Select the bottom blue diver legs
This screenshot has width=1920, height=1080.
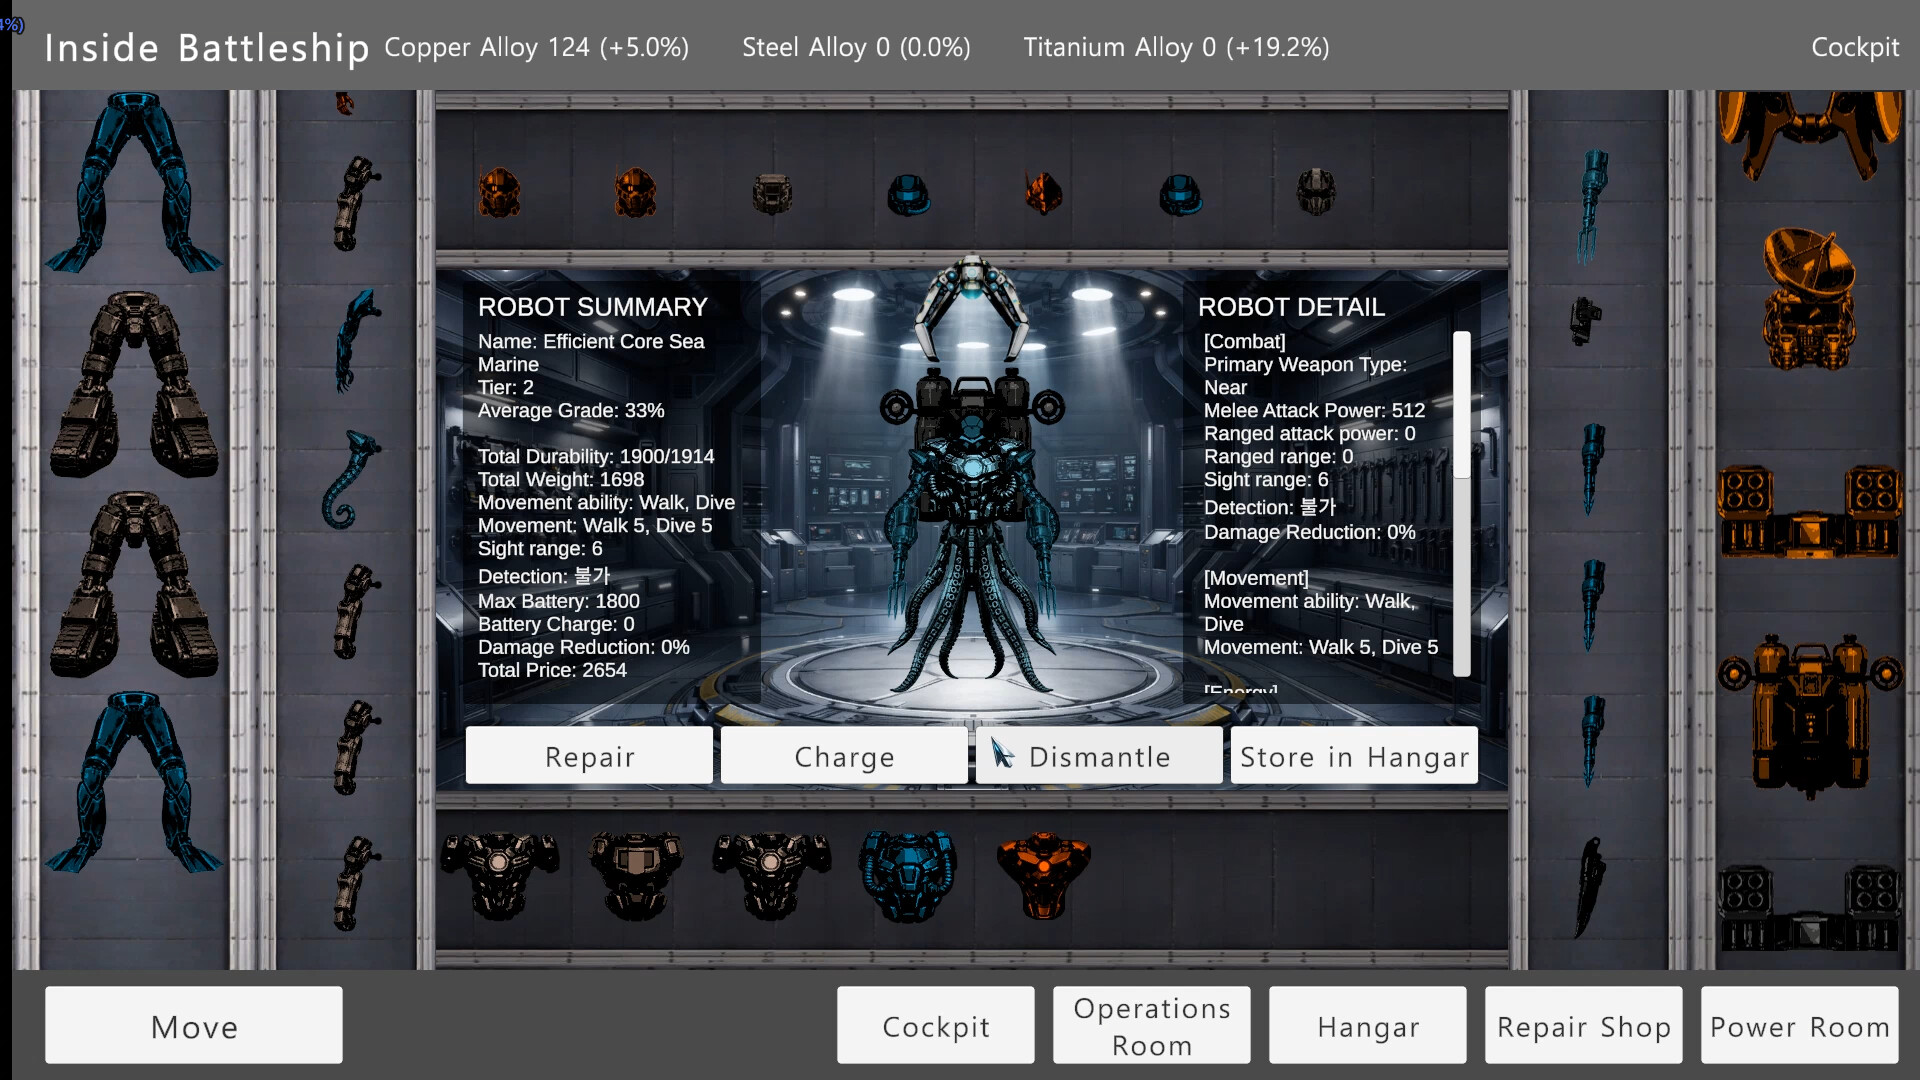tap(133, 782)
